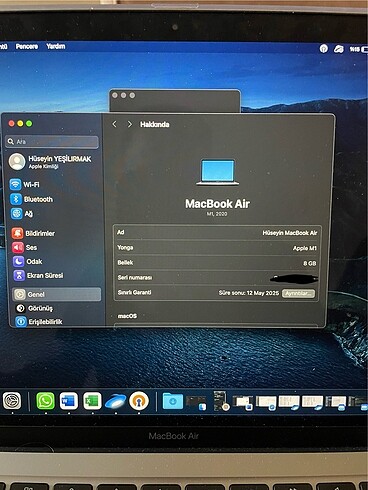Click the Seri numarası row label
Viewport: 368px width, 490px height.
pos(135,277)
